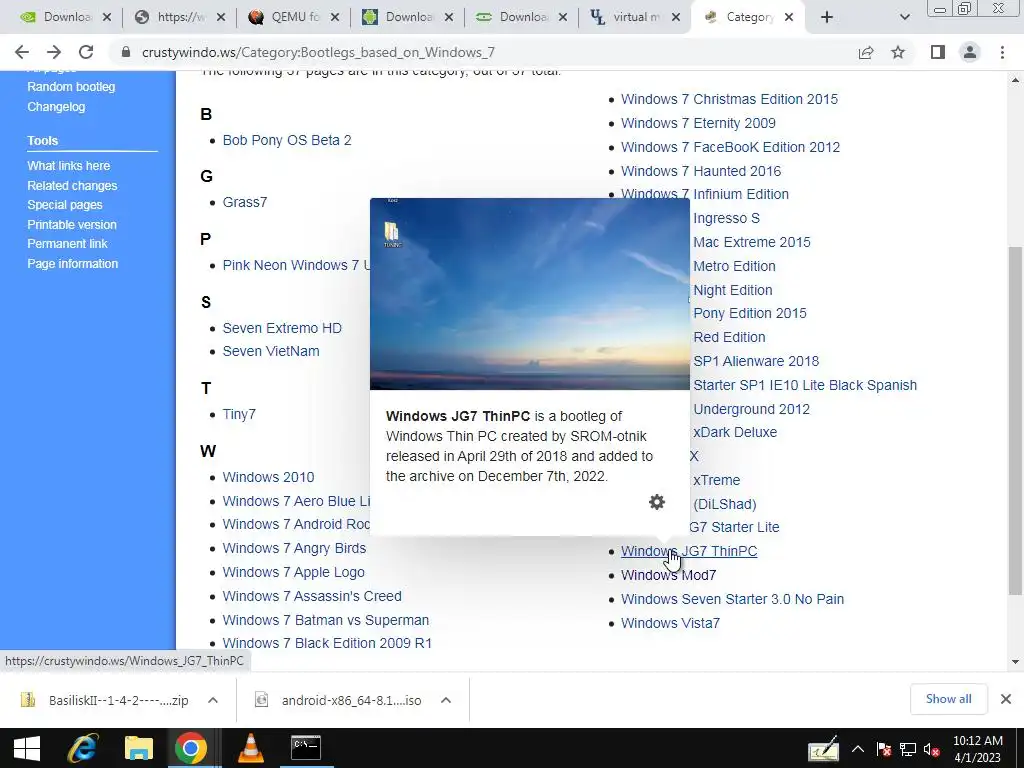This screenshot has width=1024, height=768.
Task: Open Windows 7 Christmas Edition 2015
Action: point(729,99)
